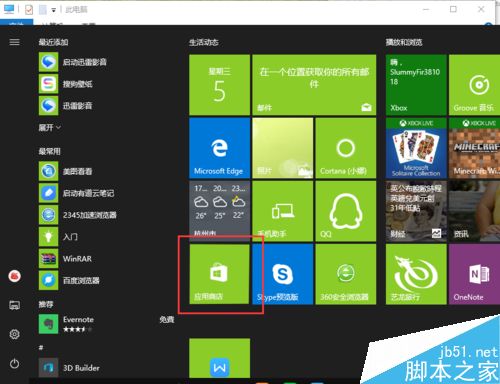Open OneNote tile
The width and height of the screenshot is (500, 384).
click(474, 274)
